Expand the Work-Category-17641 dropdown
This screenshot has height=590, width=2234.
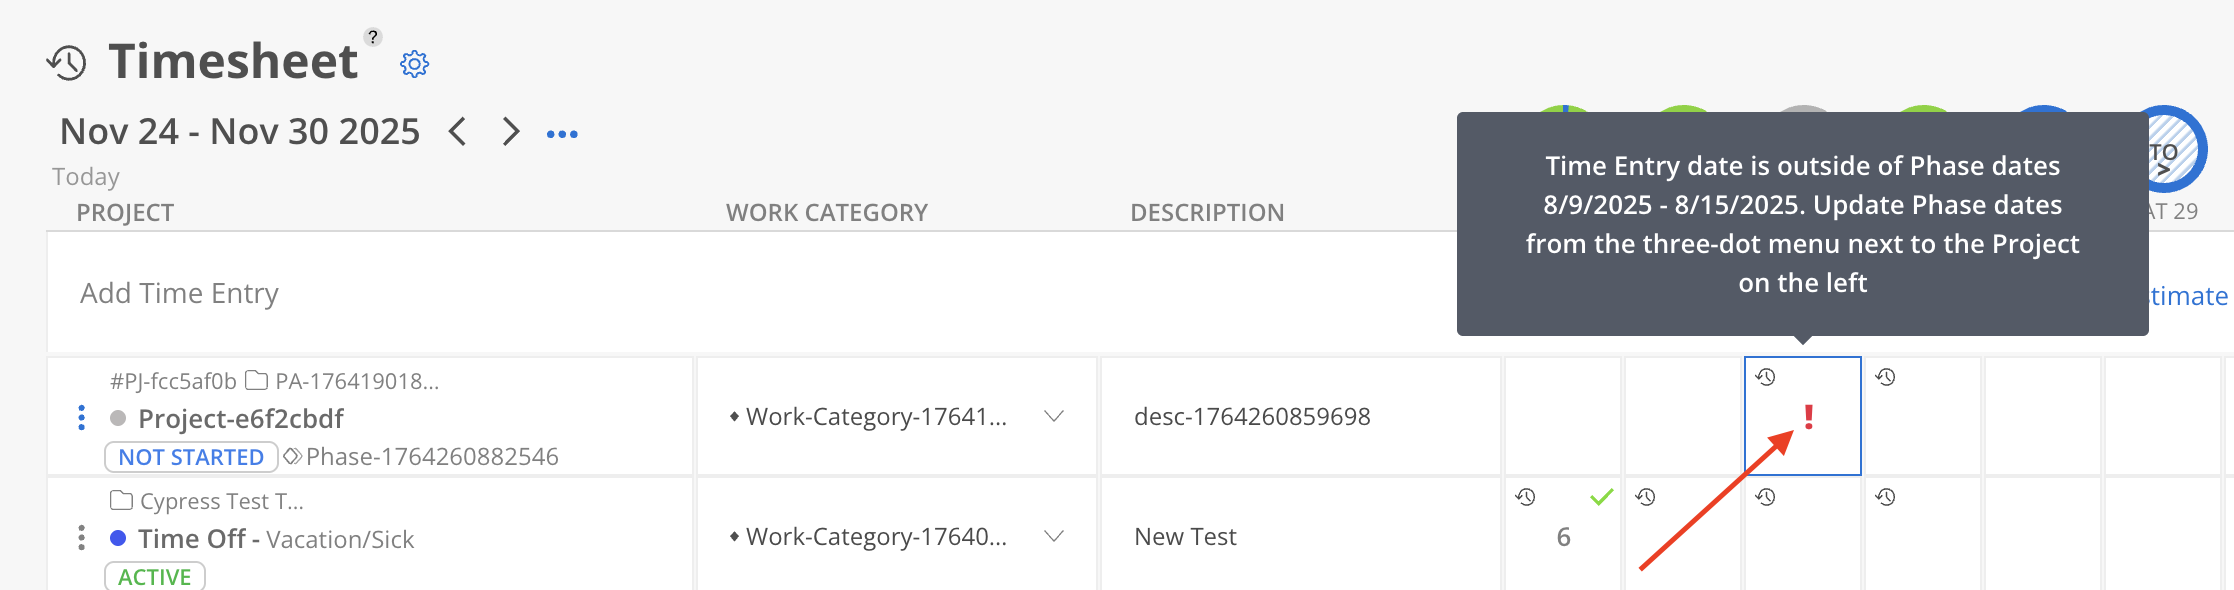[1054, 417]
